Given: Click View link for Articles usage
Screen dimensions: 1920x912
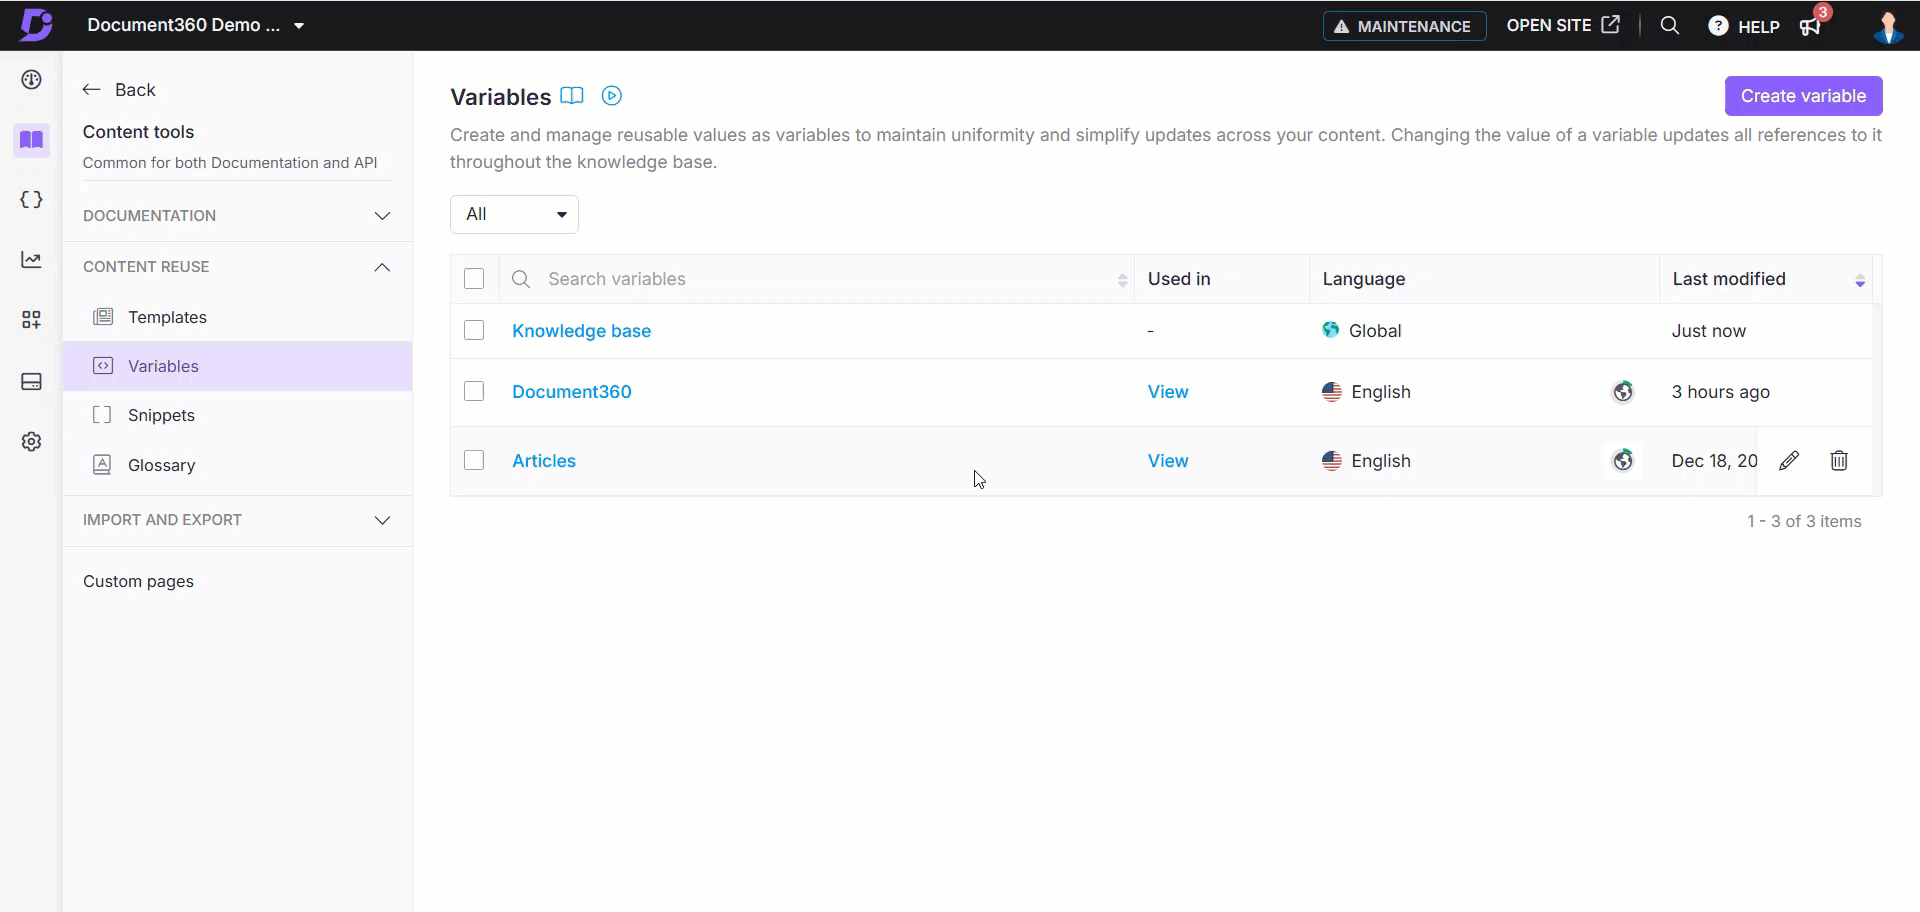Looking at the screenshot, I should click(1168, 461).
